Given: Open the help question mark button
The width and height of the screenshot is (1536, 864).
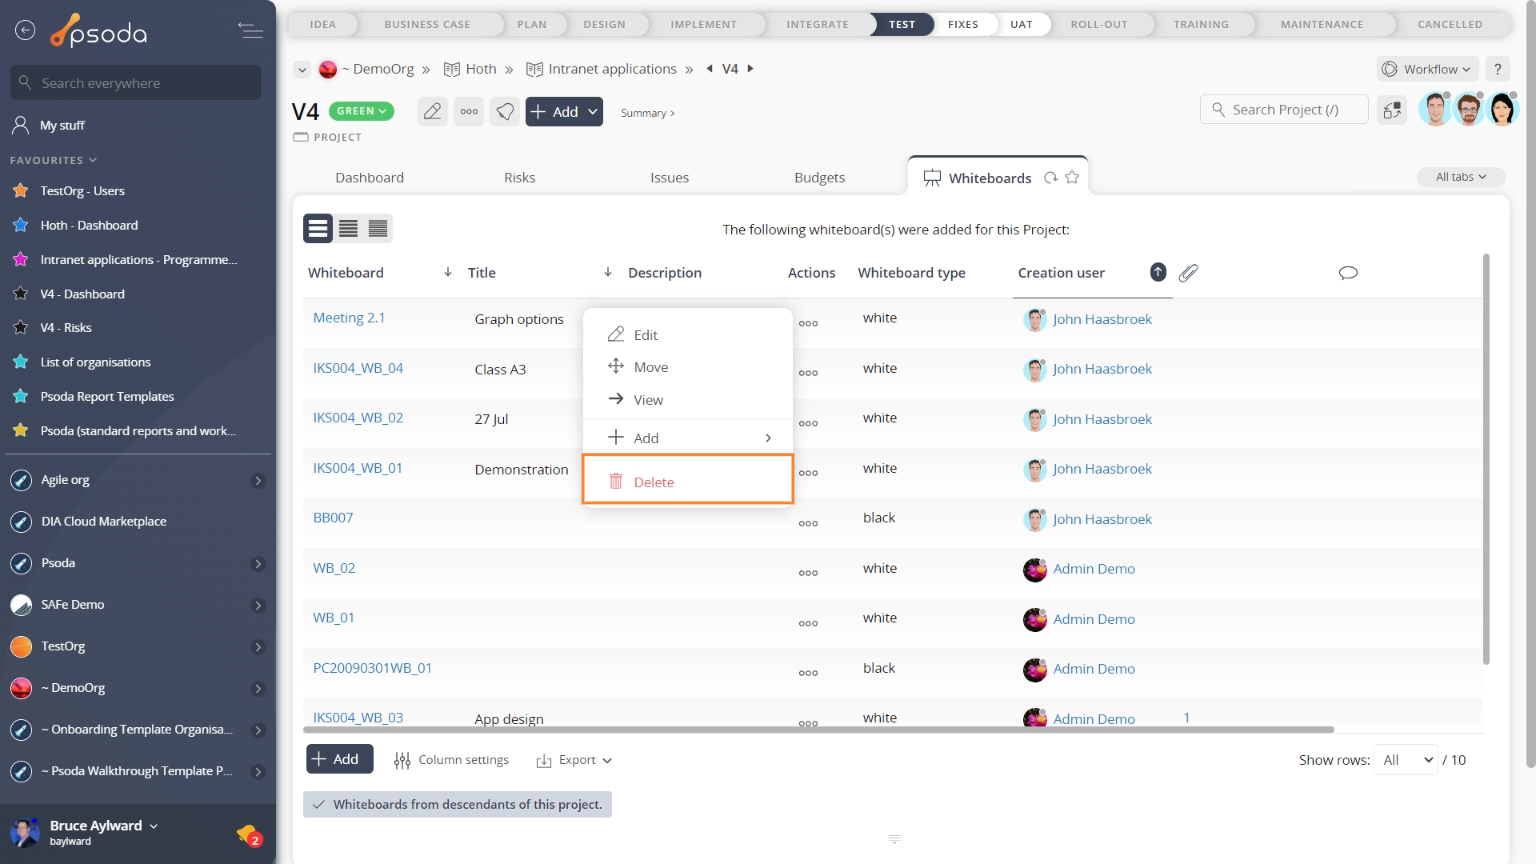Looking at the screenshot, I should click(1497, 69).
